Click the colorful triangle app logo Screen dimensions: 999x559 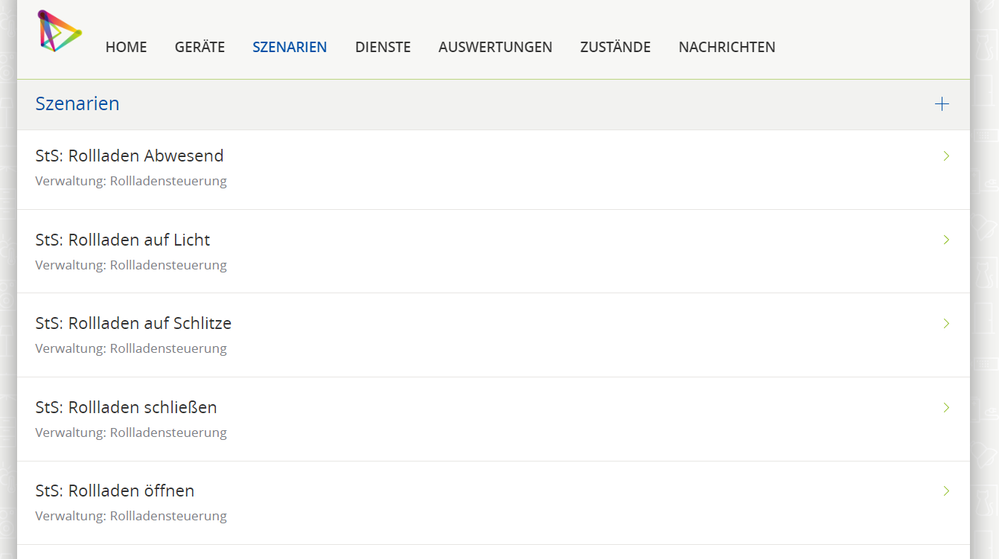tap(58, 32)
